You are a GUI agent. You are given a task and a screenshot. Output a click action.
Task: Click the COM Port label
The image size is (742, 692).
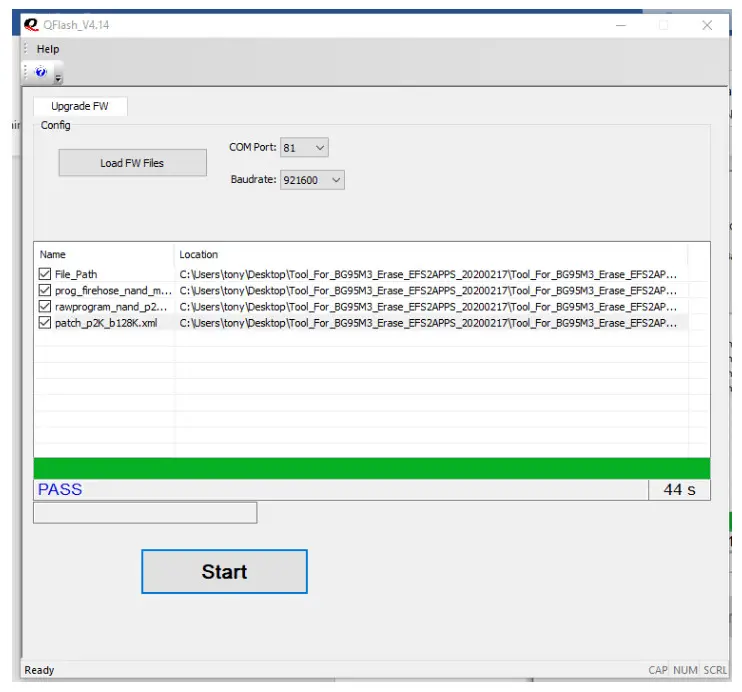coord(253,147)
